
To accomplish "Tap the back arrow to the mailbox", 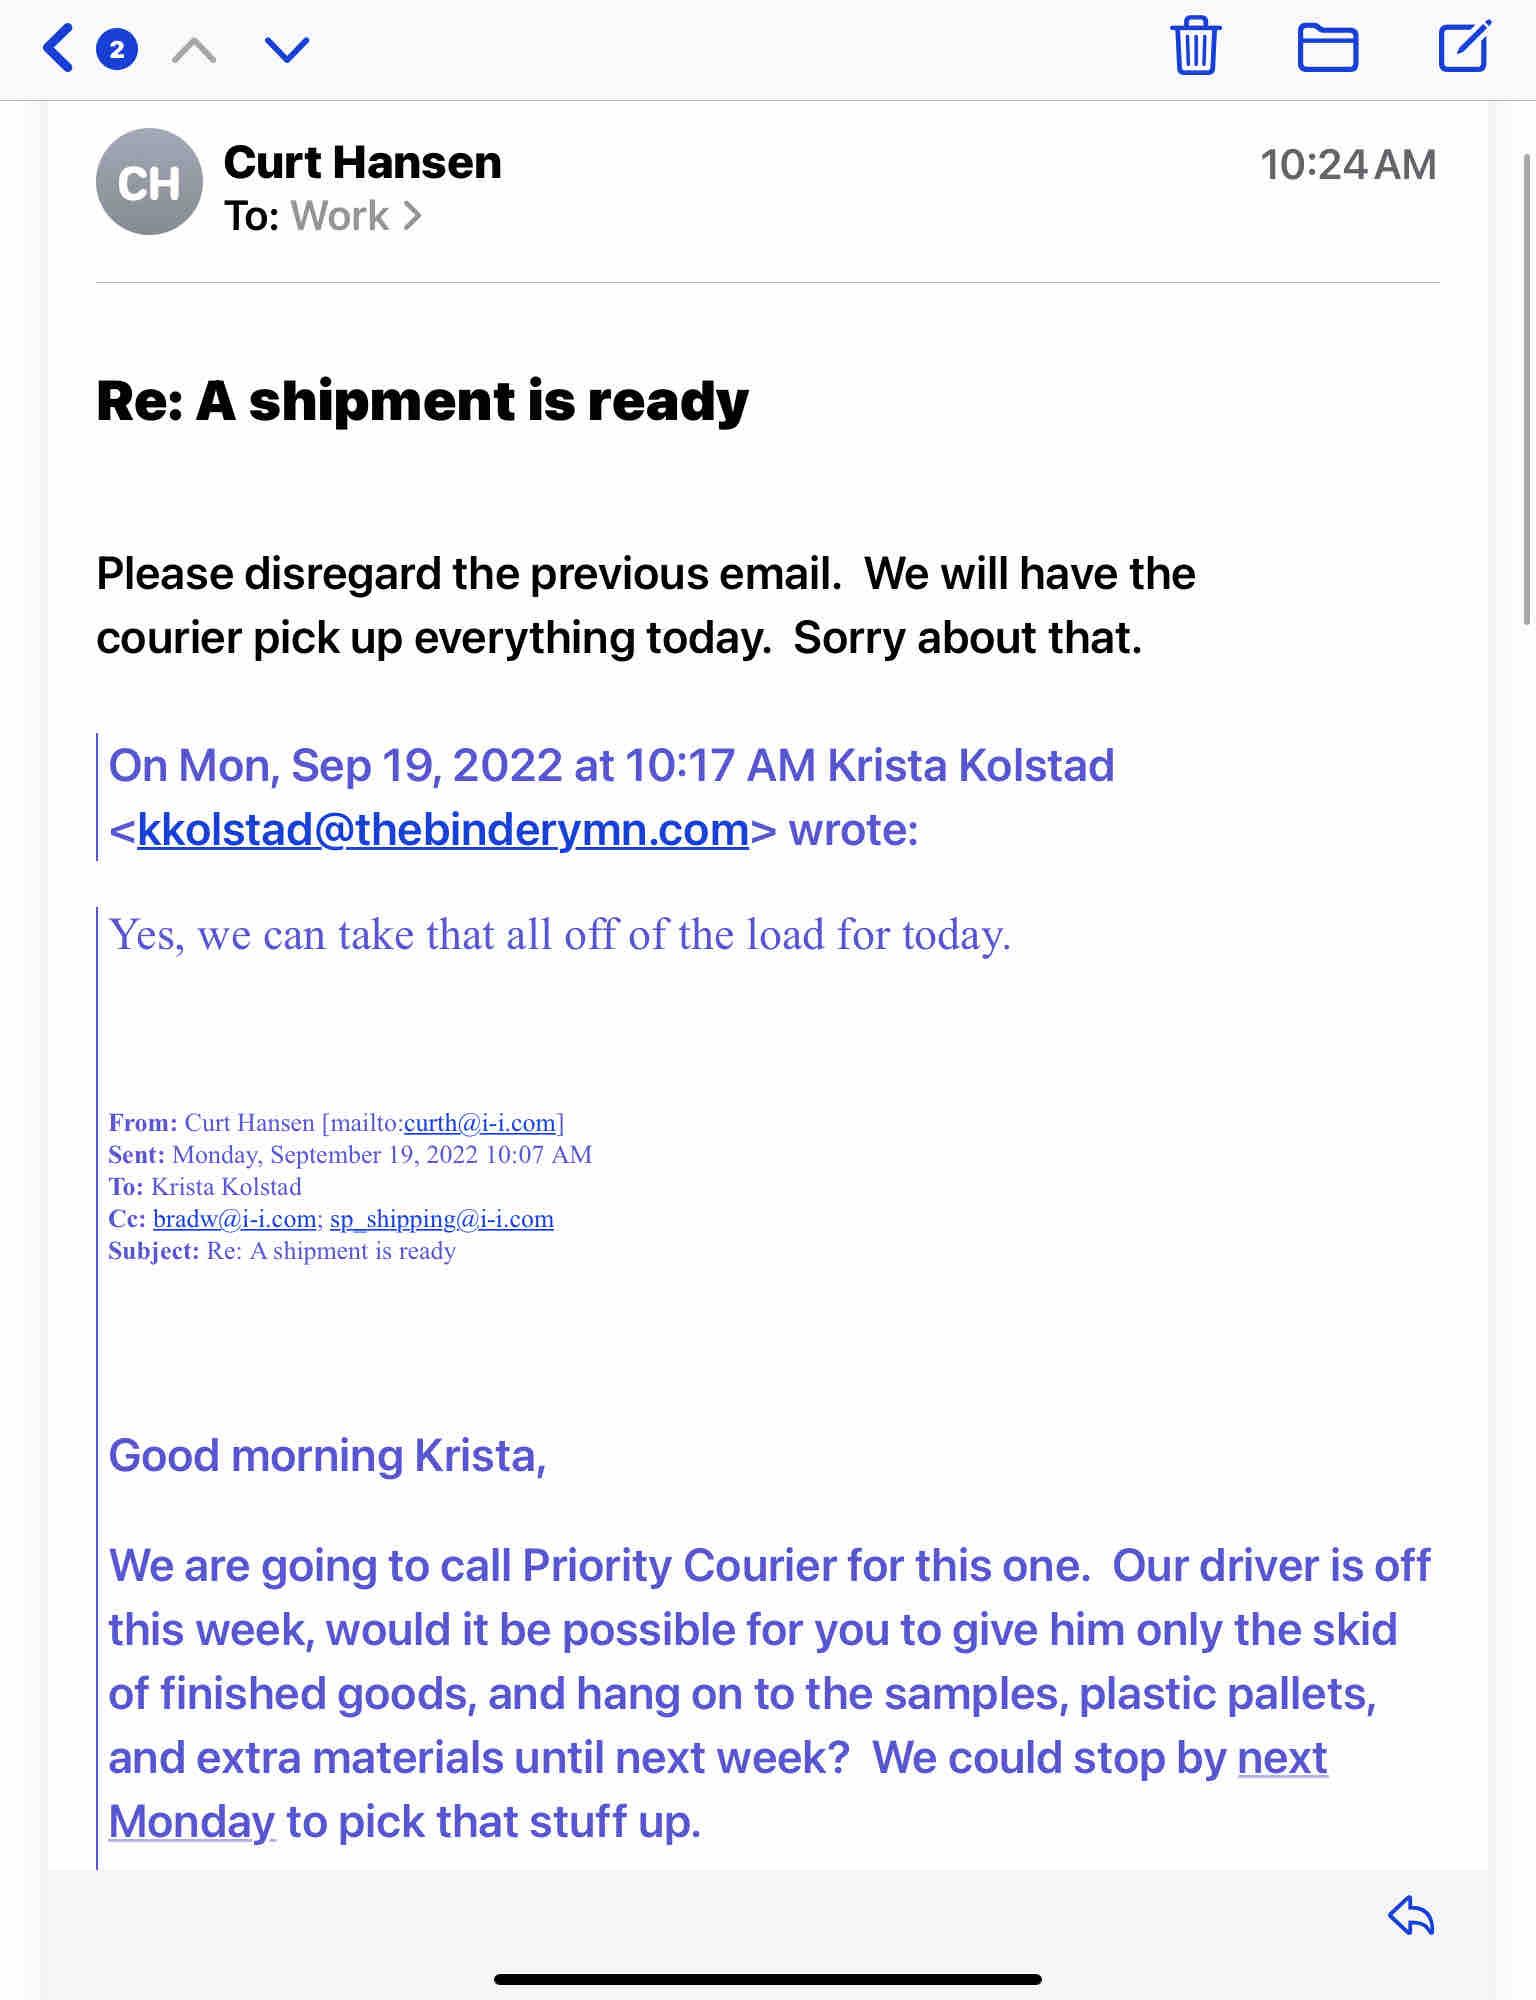I will (x=59, y=48).
